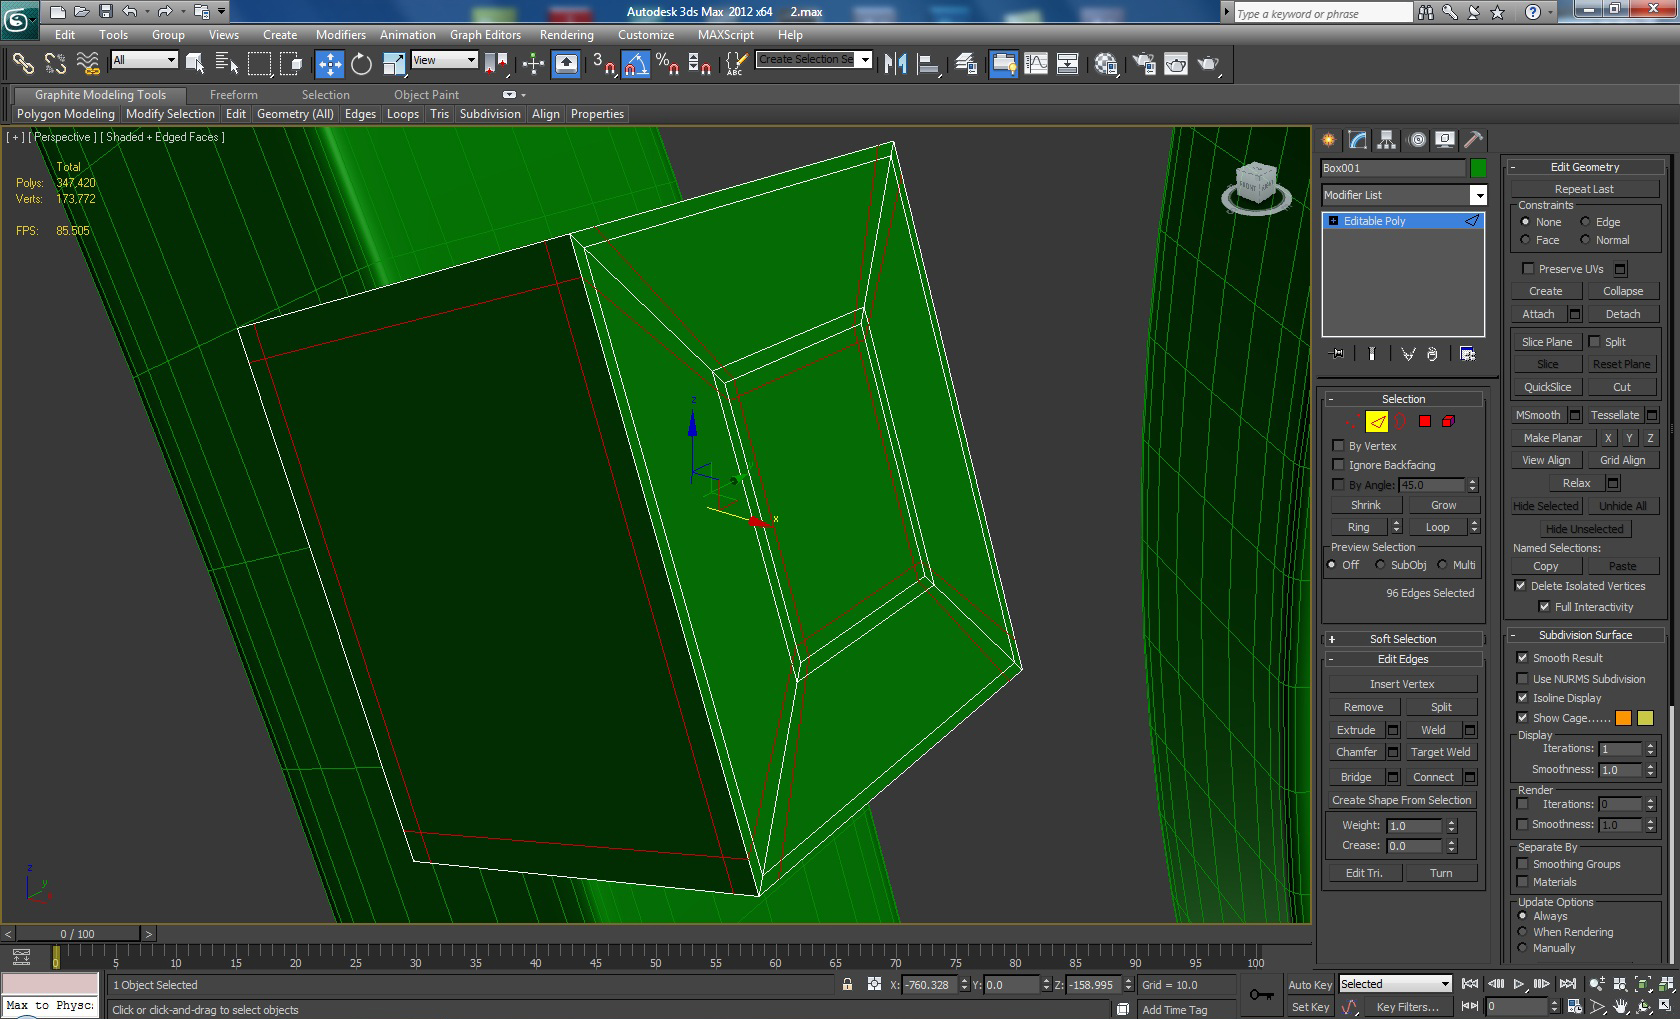Select Polygon sub-object level icon
1680x1019 pixels.
coord(1425,421)
